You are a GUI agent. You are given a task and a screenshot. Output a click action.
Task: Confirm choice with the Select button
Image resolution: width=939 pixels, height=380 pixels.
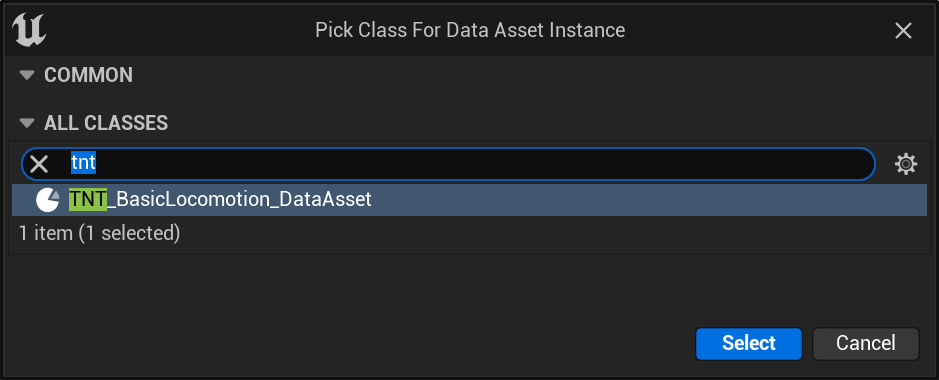749,343
